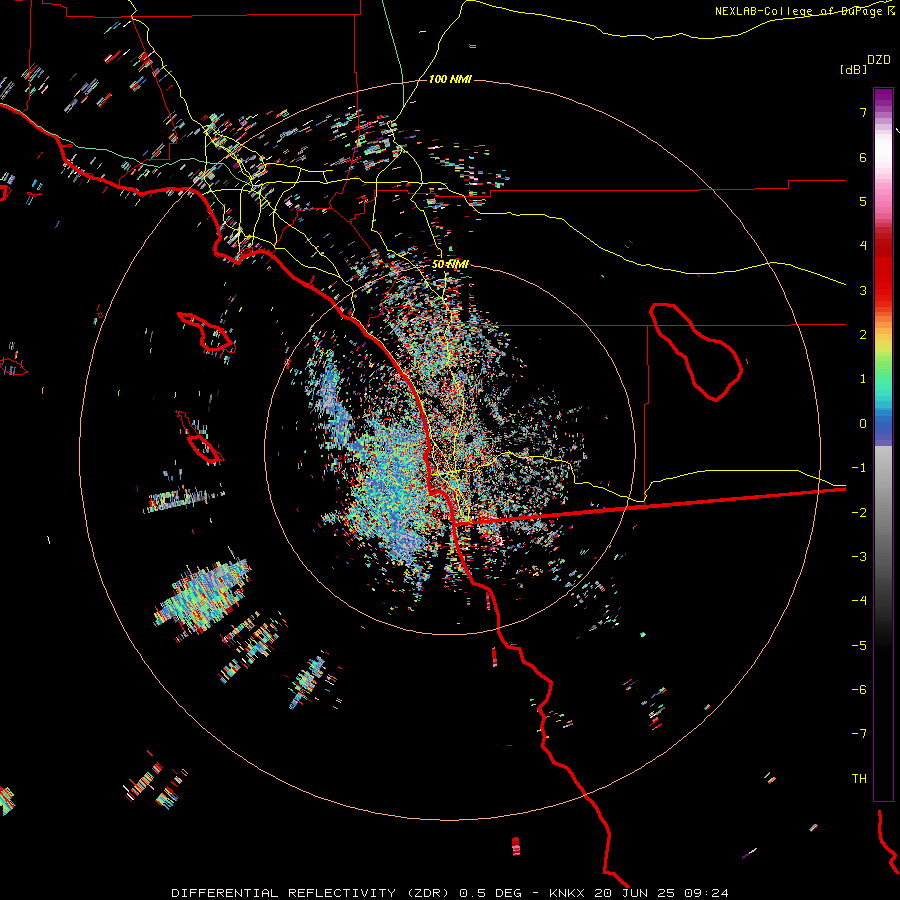Click the "6" value on the scale

click(x=863, y=157)
